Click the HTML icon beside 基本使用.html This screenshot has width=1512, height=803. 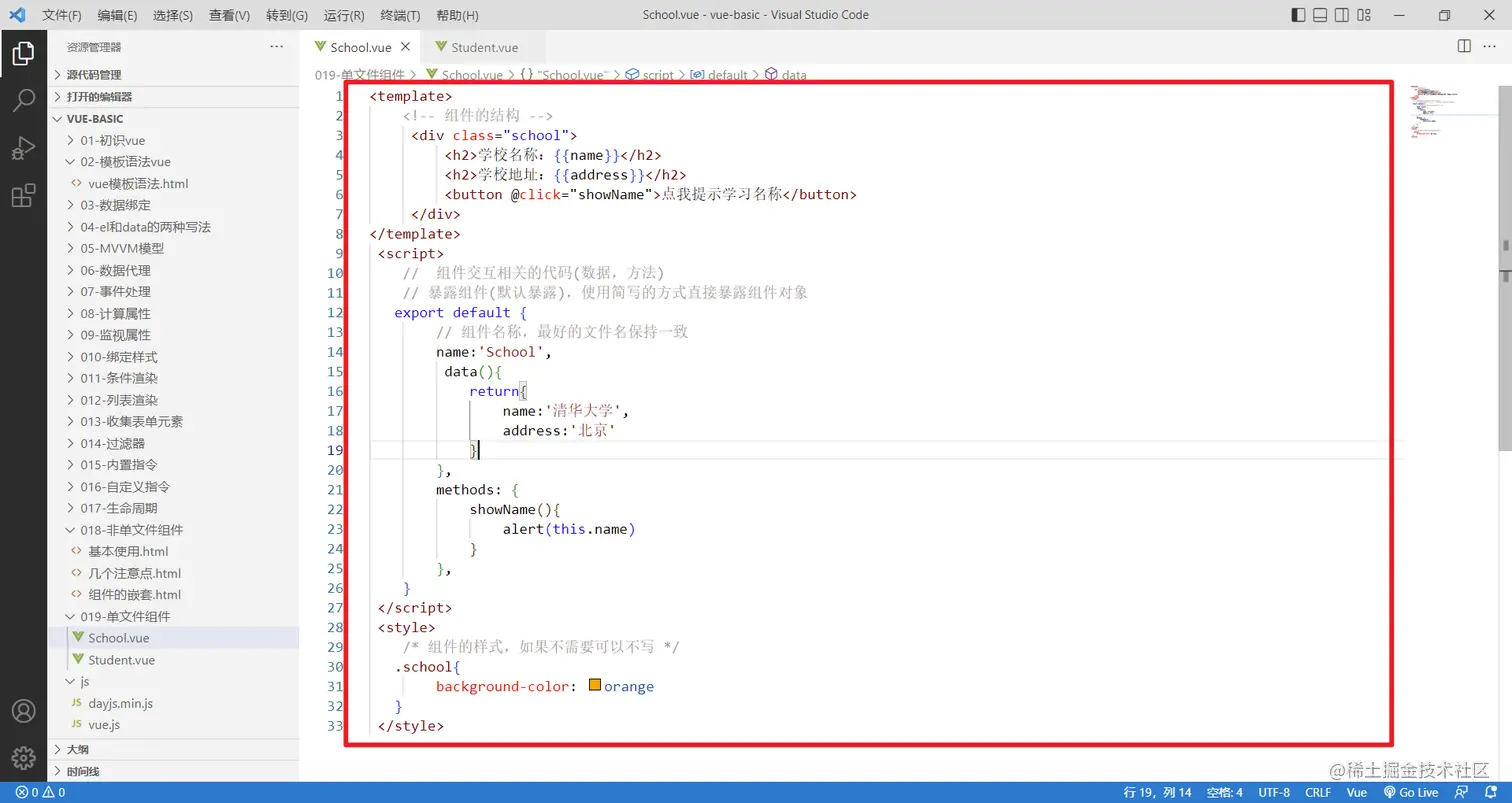click(76, 551)
